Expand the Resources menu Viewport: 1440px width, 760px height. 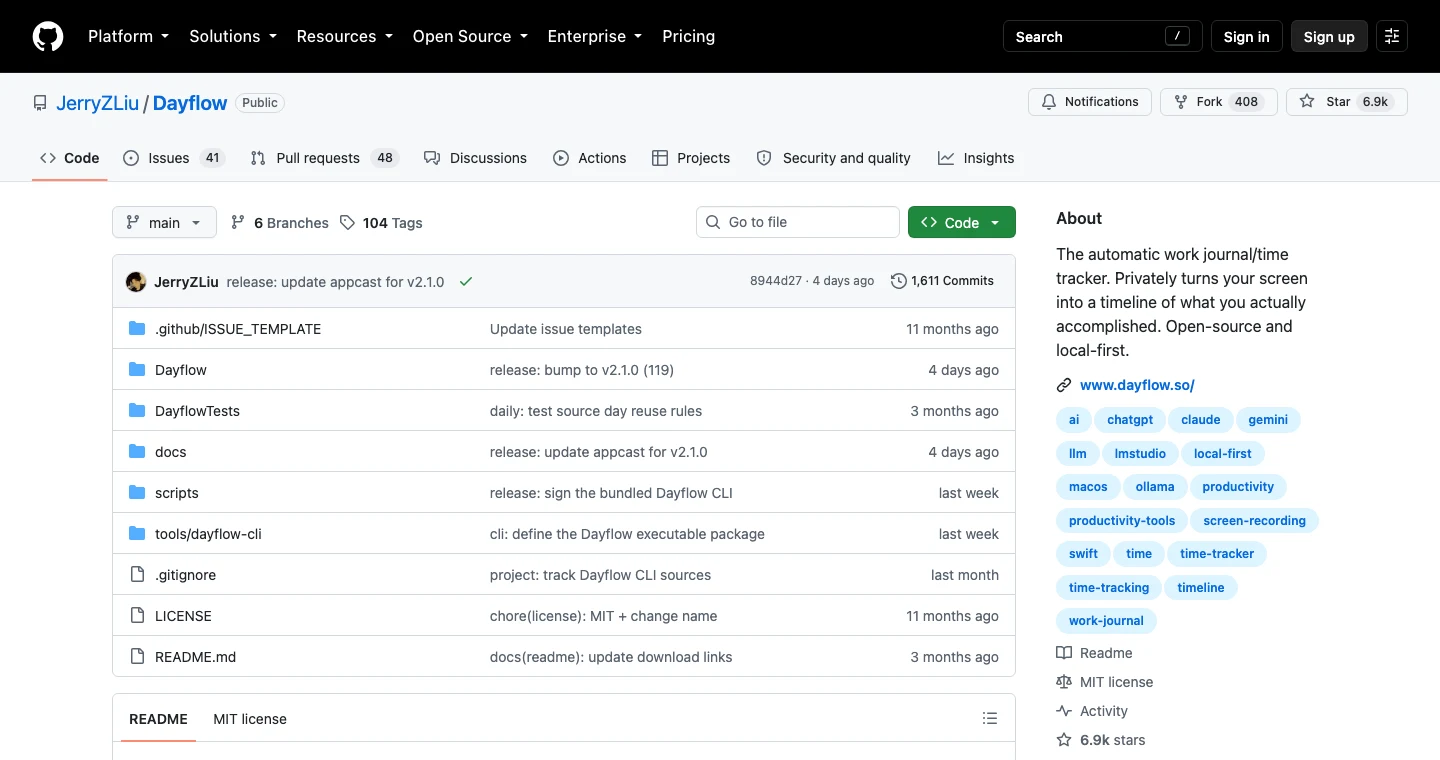point(344,36)
